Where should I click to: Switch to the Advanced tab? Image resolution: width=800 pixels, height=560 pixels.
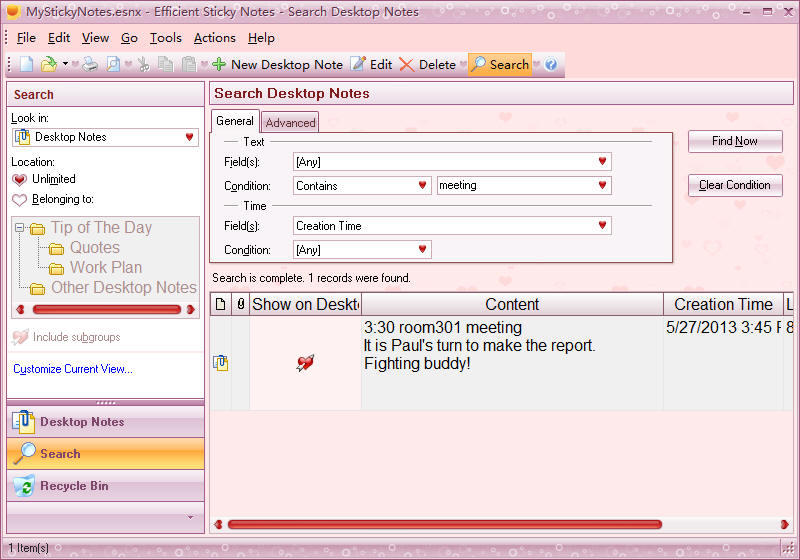tap(290, 122)
